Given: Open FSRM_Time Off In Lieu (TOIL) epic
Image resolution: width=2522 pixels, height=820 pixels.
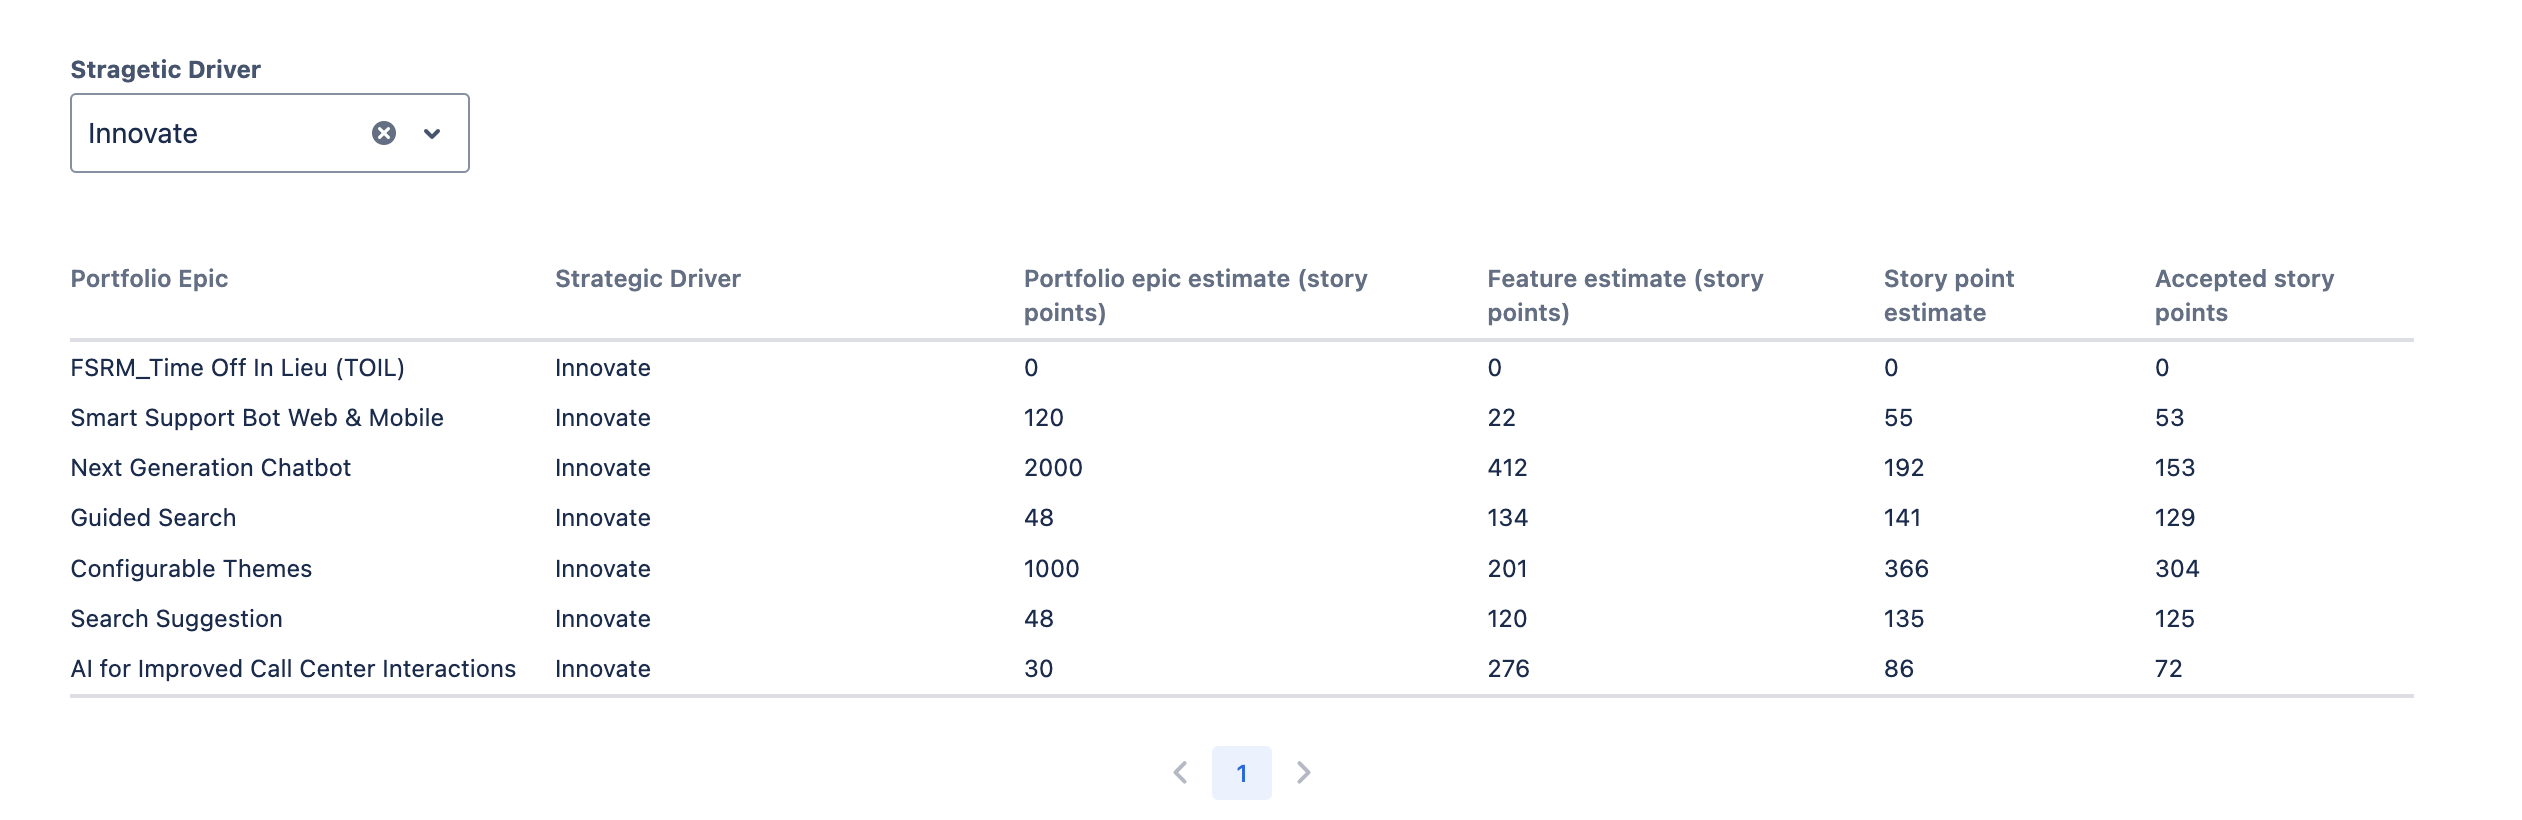Looking at the screenshot, I should 237,367.
